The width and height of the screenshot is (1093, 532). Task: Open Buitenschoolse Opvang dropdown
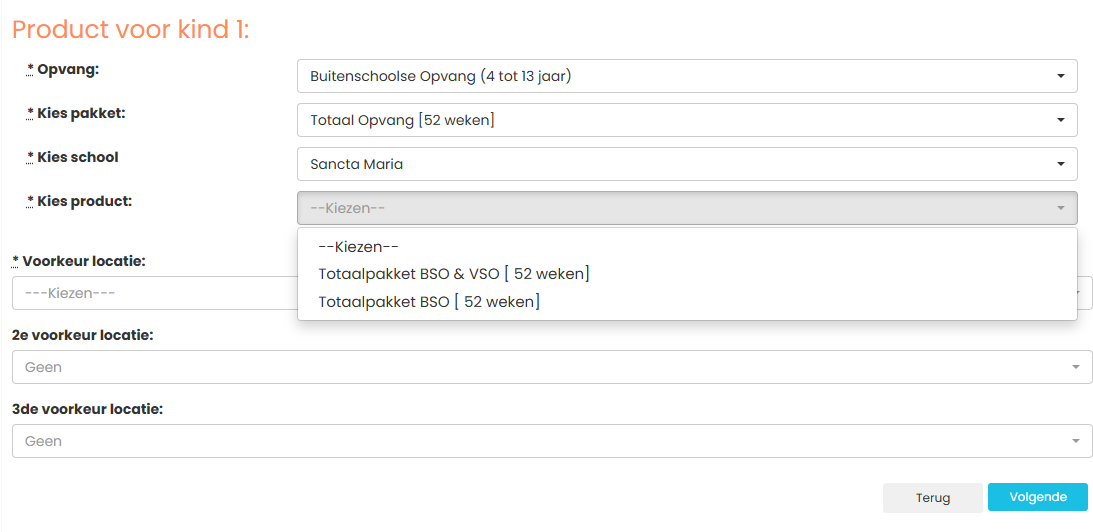687,76
